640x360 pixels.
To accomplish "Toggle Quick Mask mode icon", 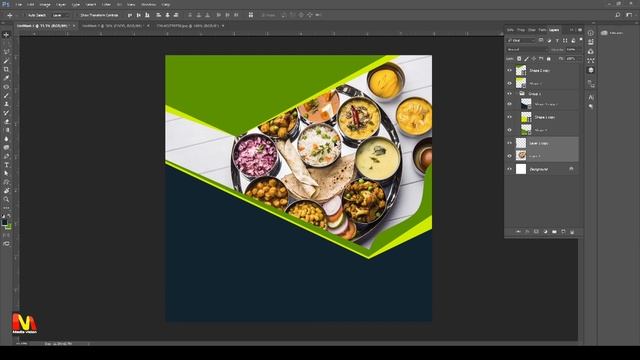I will coord(6,235).
